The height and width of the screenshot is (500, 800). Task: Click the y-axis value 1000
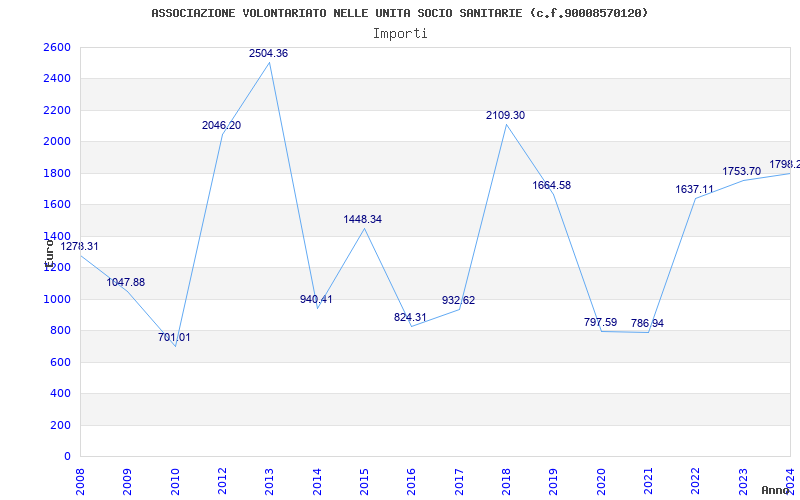[x=58, y=299]
